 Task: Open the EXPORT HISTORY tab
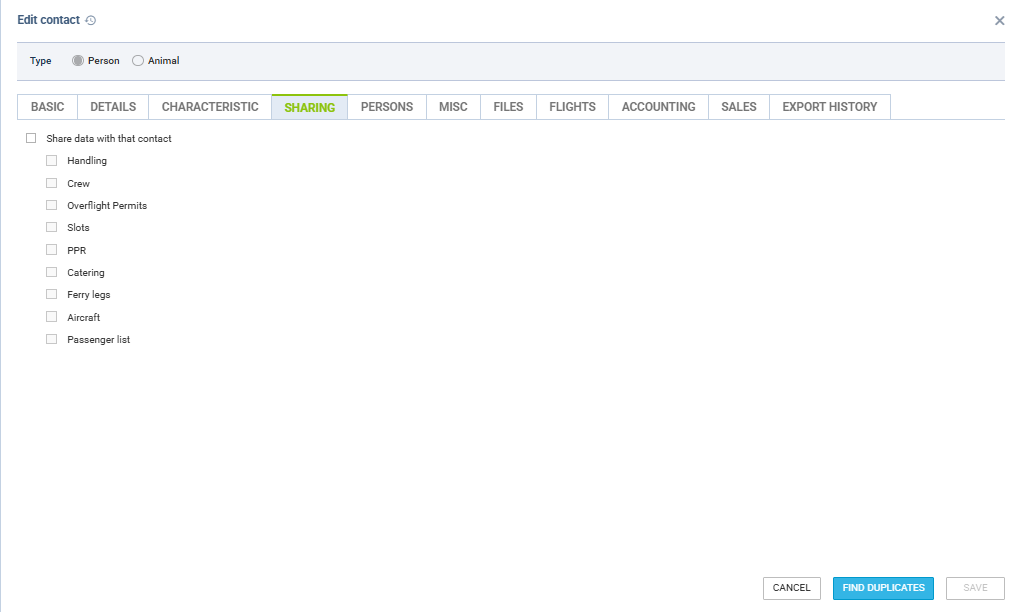830,107
